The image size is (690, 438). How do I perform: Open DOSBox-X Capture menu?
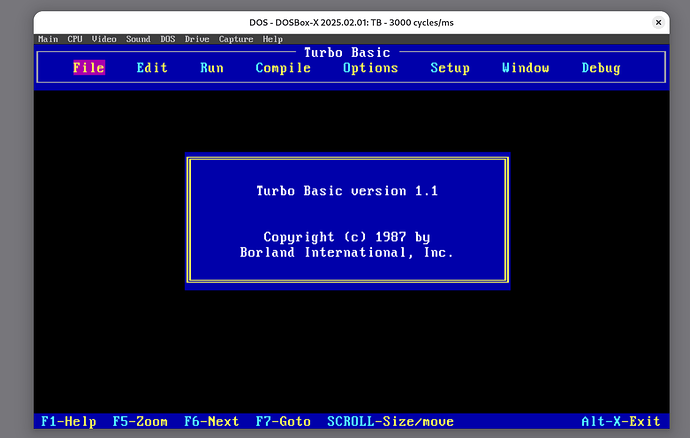(236, 39)
